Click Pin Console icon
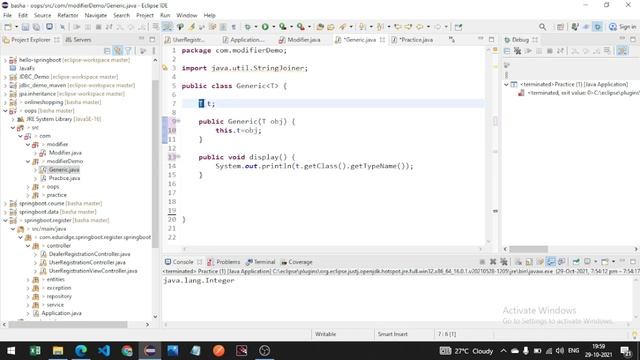The height and width of the screenshot is (360, 640). (576, 262)
